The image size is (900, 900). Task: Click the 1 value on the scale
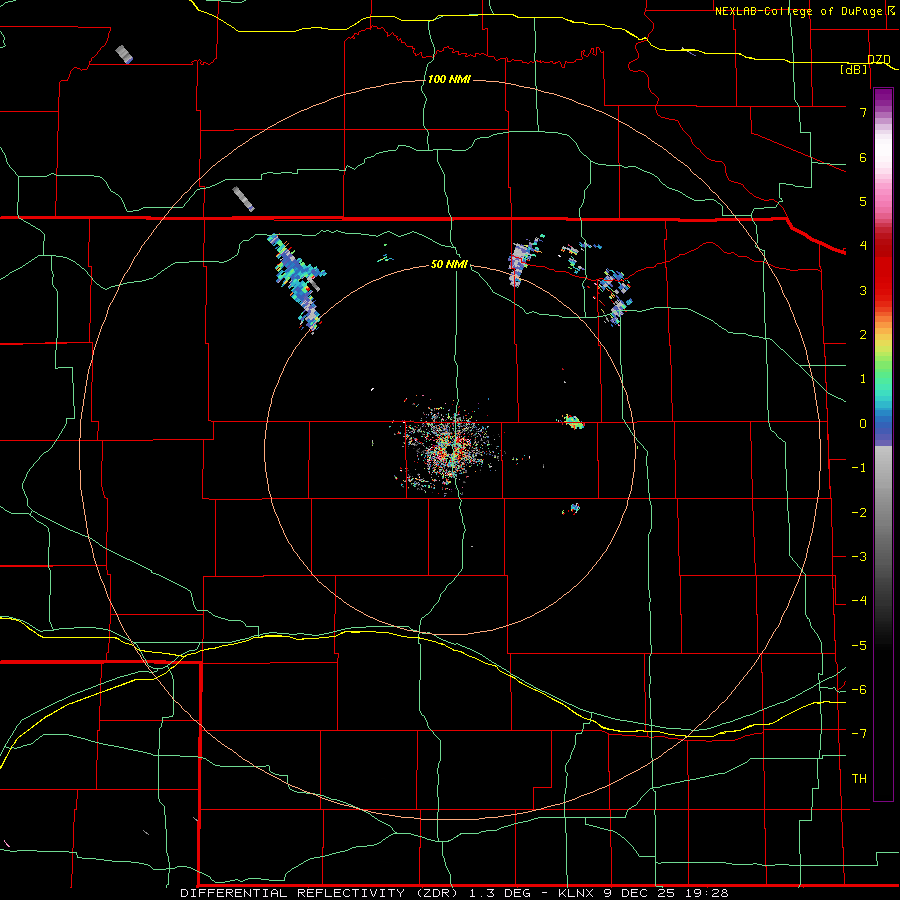point(863,379)
